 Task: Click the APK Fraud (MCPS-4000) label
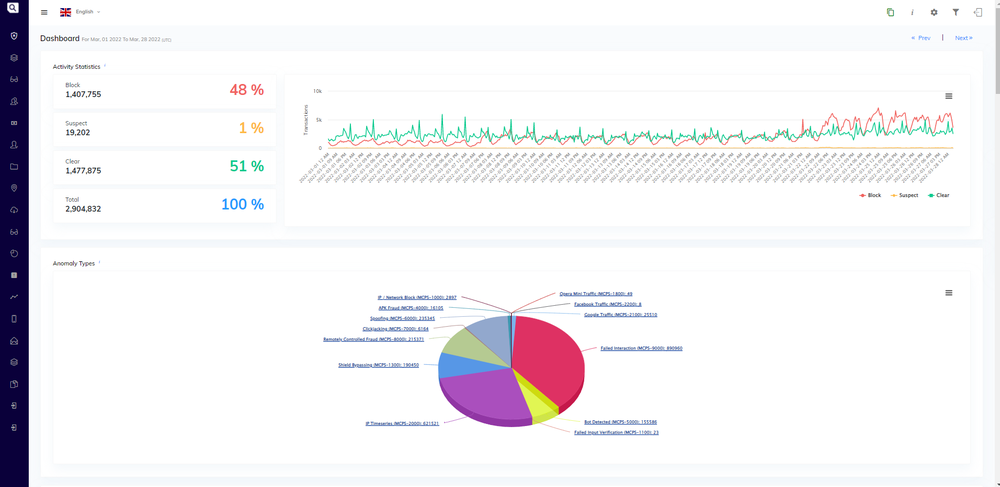pyautogui.click(x=411, y=307)
